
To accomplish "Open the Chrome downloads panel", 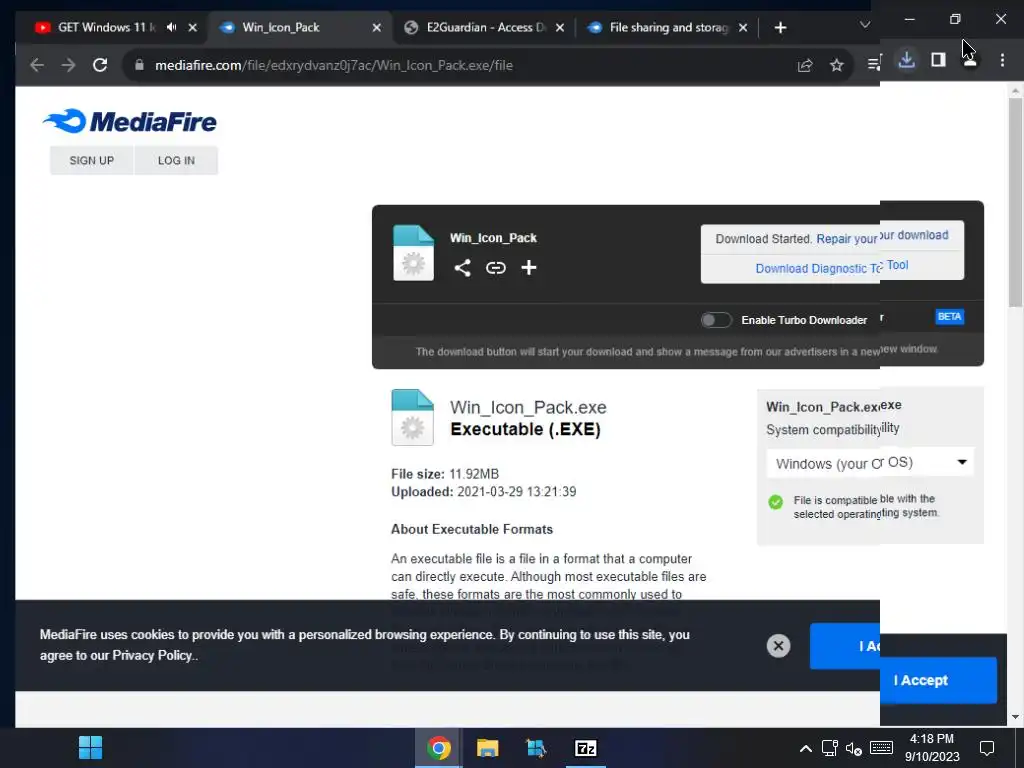I will [x=906, y=60].
